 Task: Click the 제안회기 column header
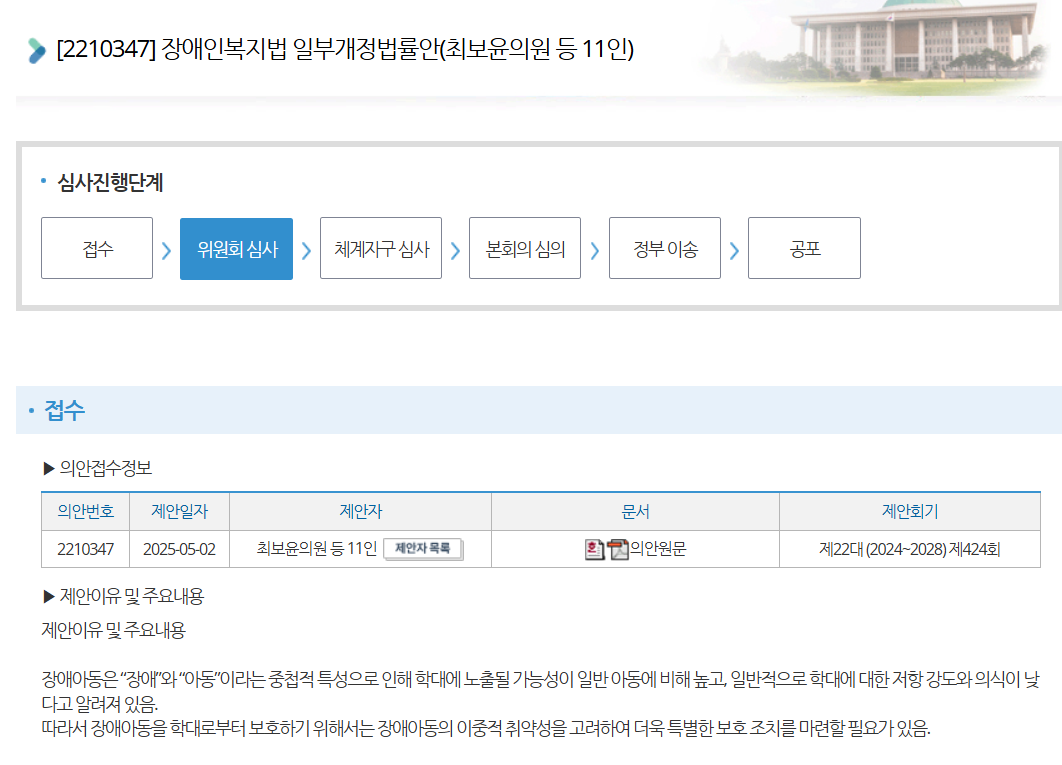pyautogui.click(x=910, y=512)
